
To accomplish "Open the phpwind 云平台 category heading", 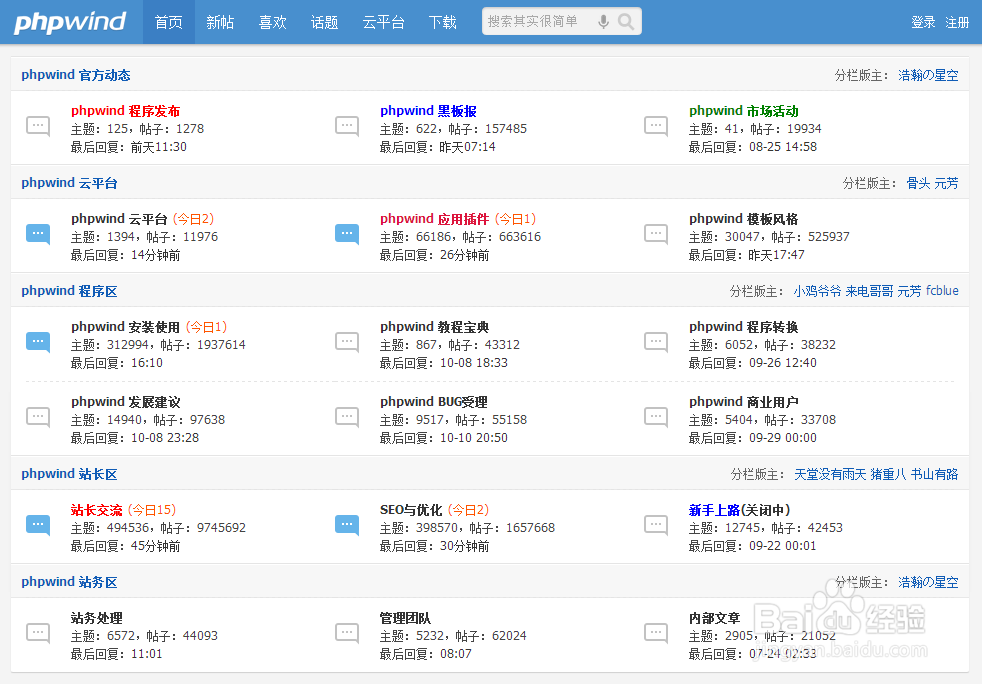I will [x=70, y=183].
